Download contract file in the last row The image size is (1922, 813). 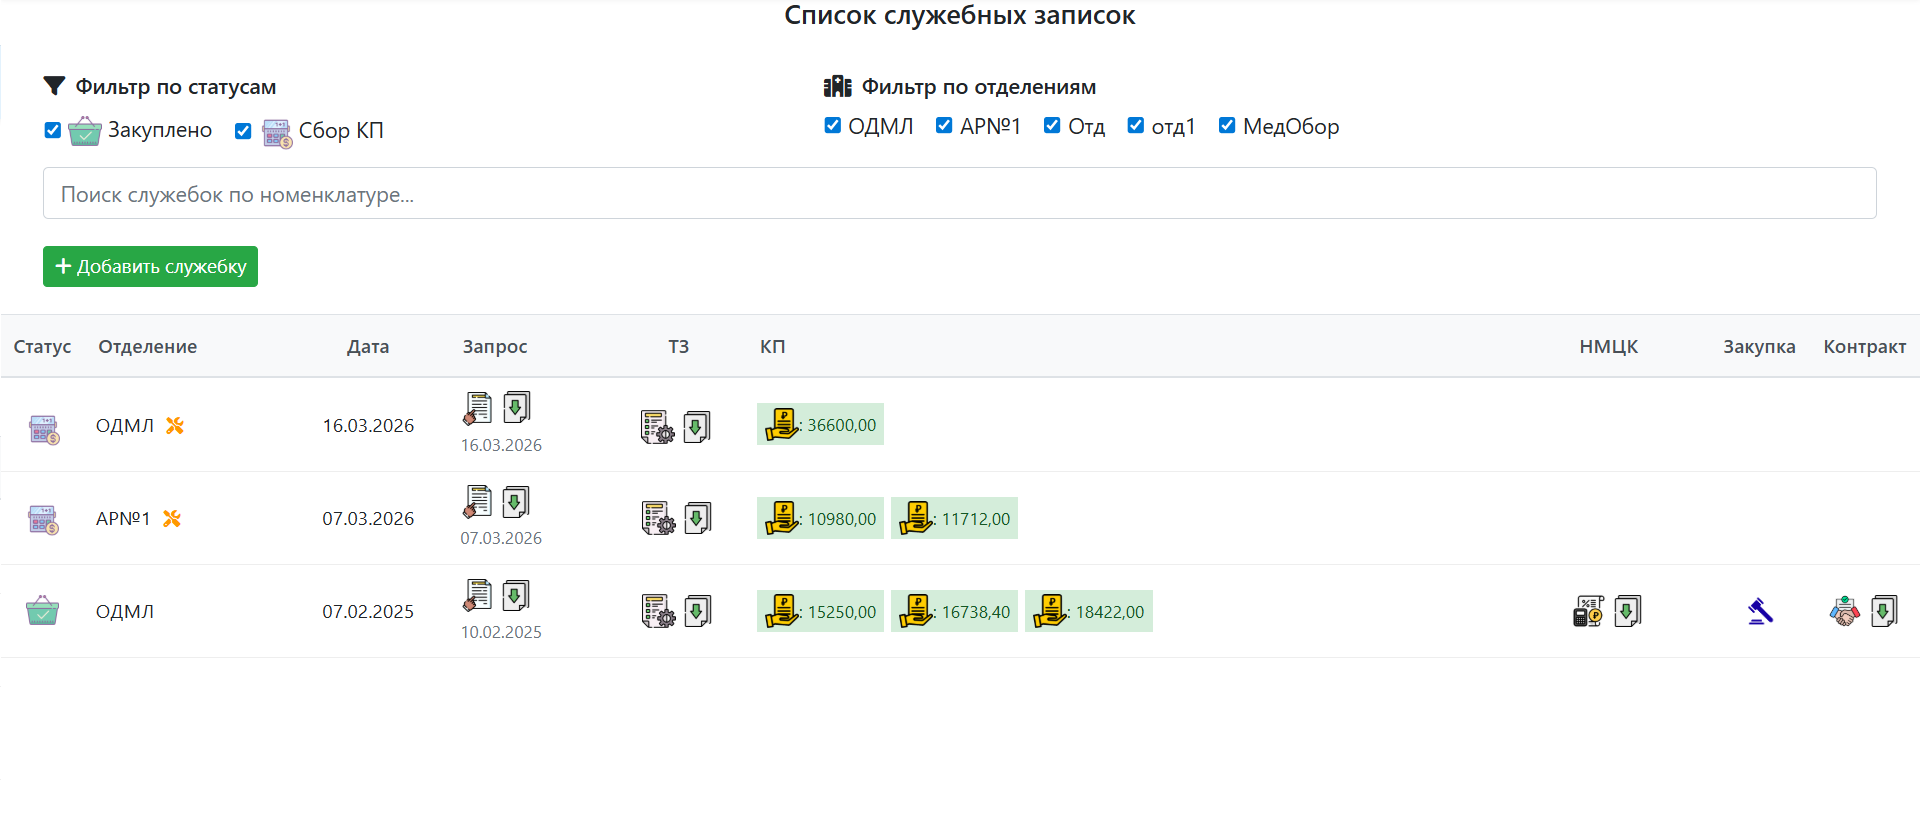pos(1884,611)
